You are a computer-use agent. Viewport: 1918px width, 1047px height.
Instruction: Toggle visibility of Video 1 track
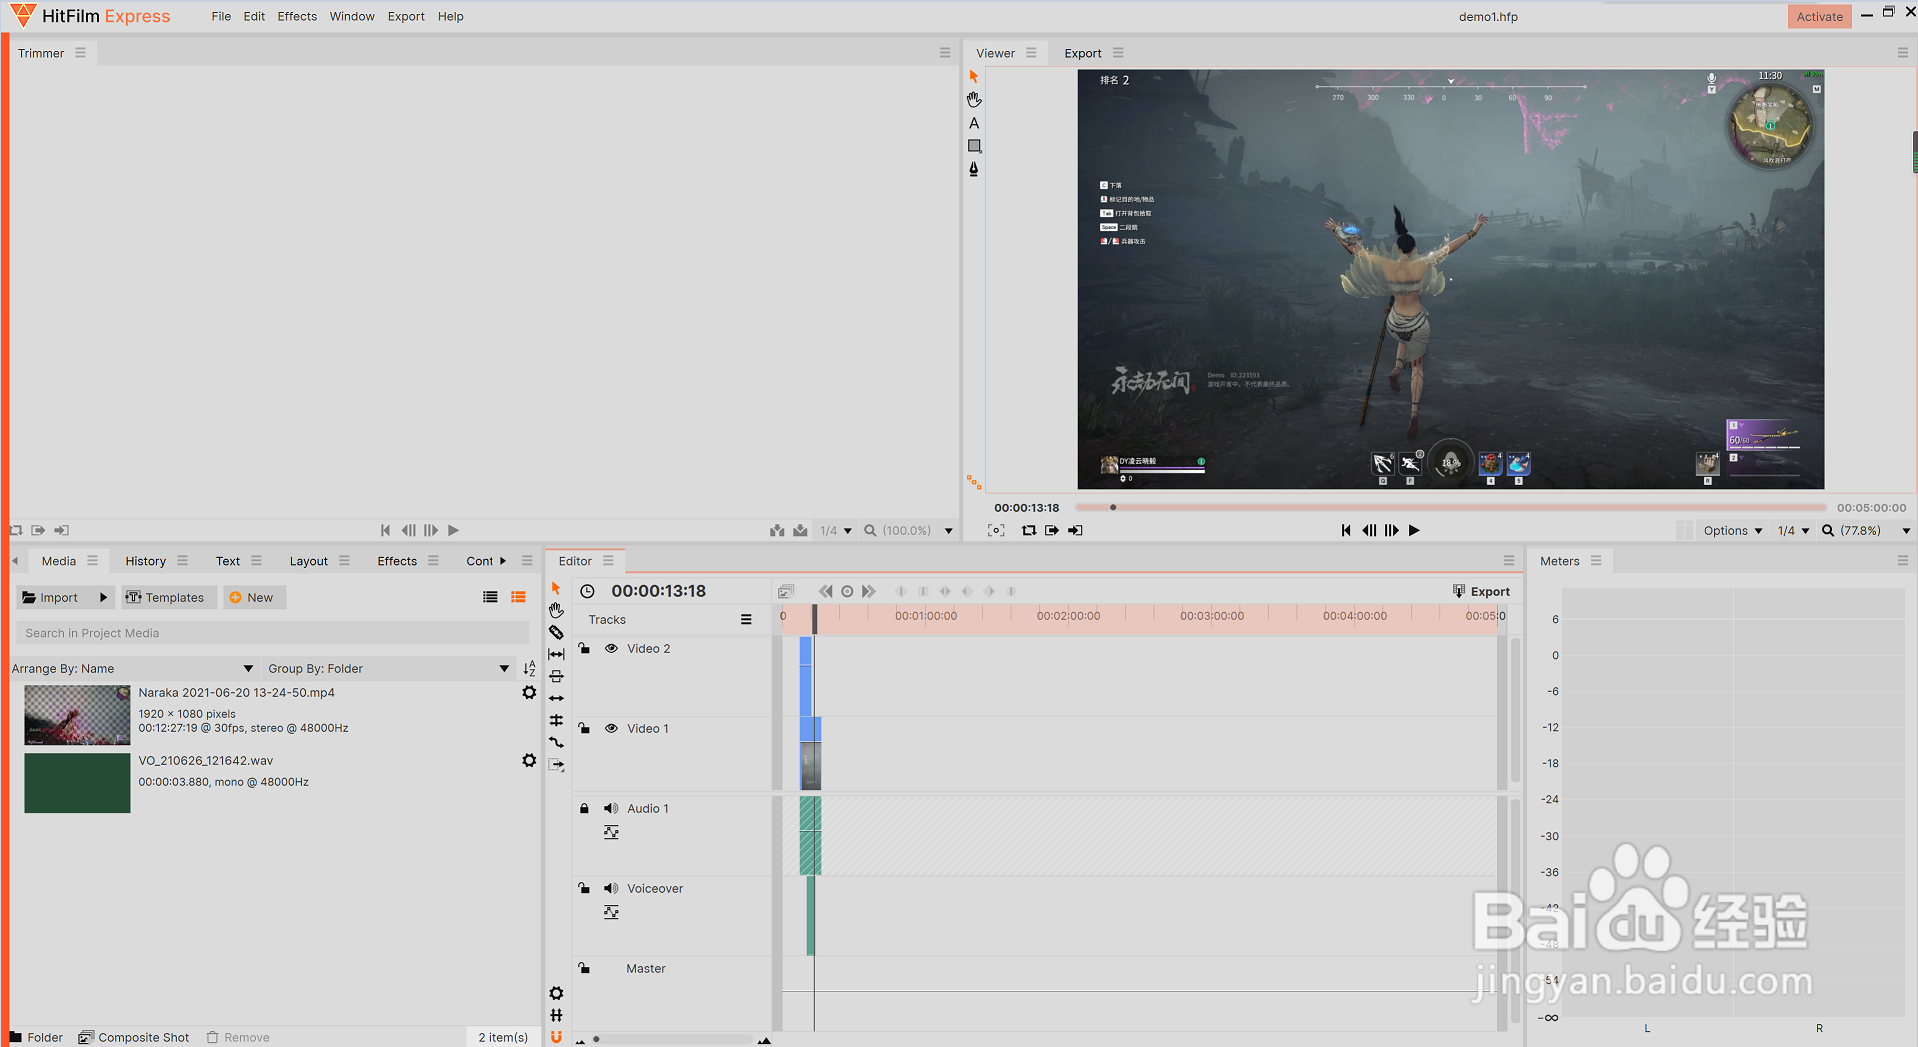tap(611, 728)
